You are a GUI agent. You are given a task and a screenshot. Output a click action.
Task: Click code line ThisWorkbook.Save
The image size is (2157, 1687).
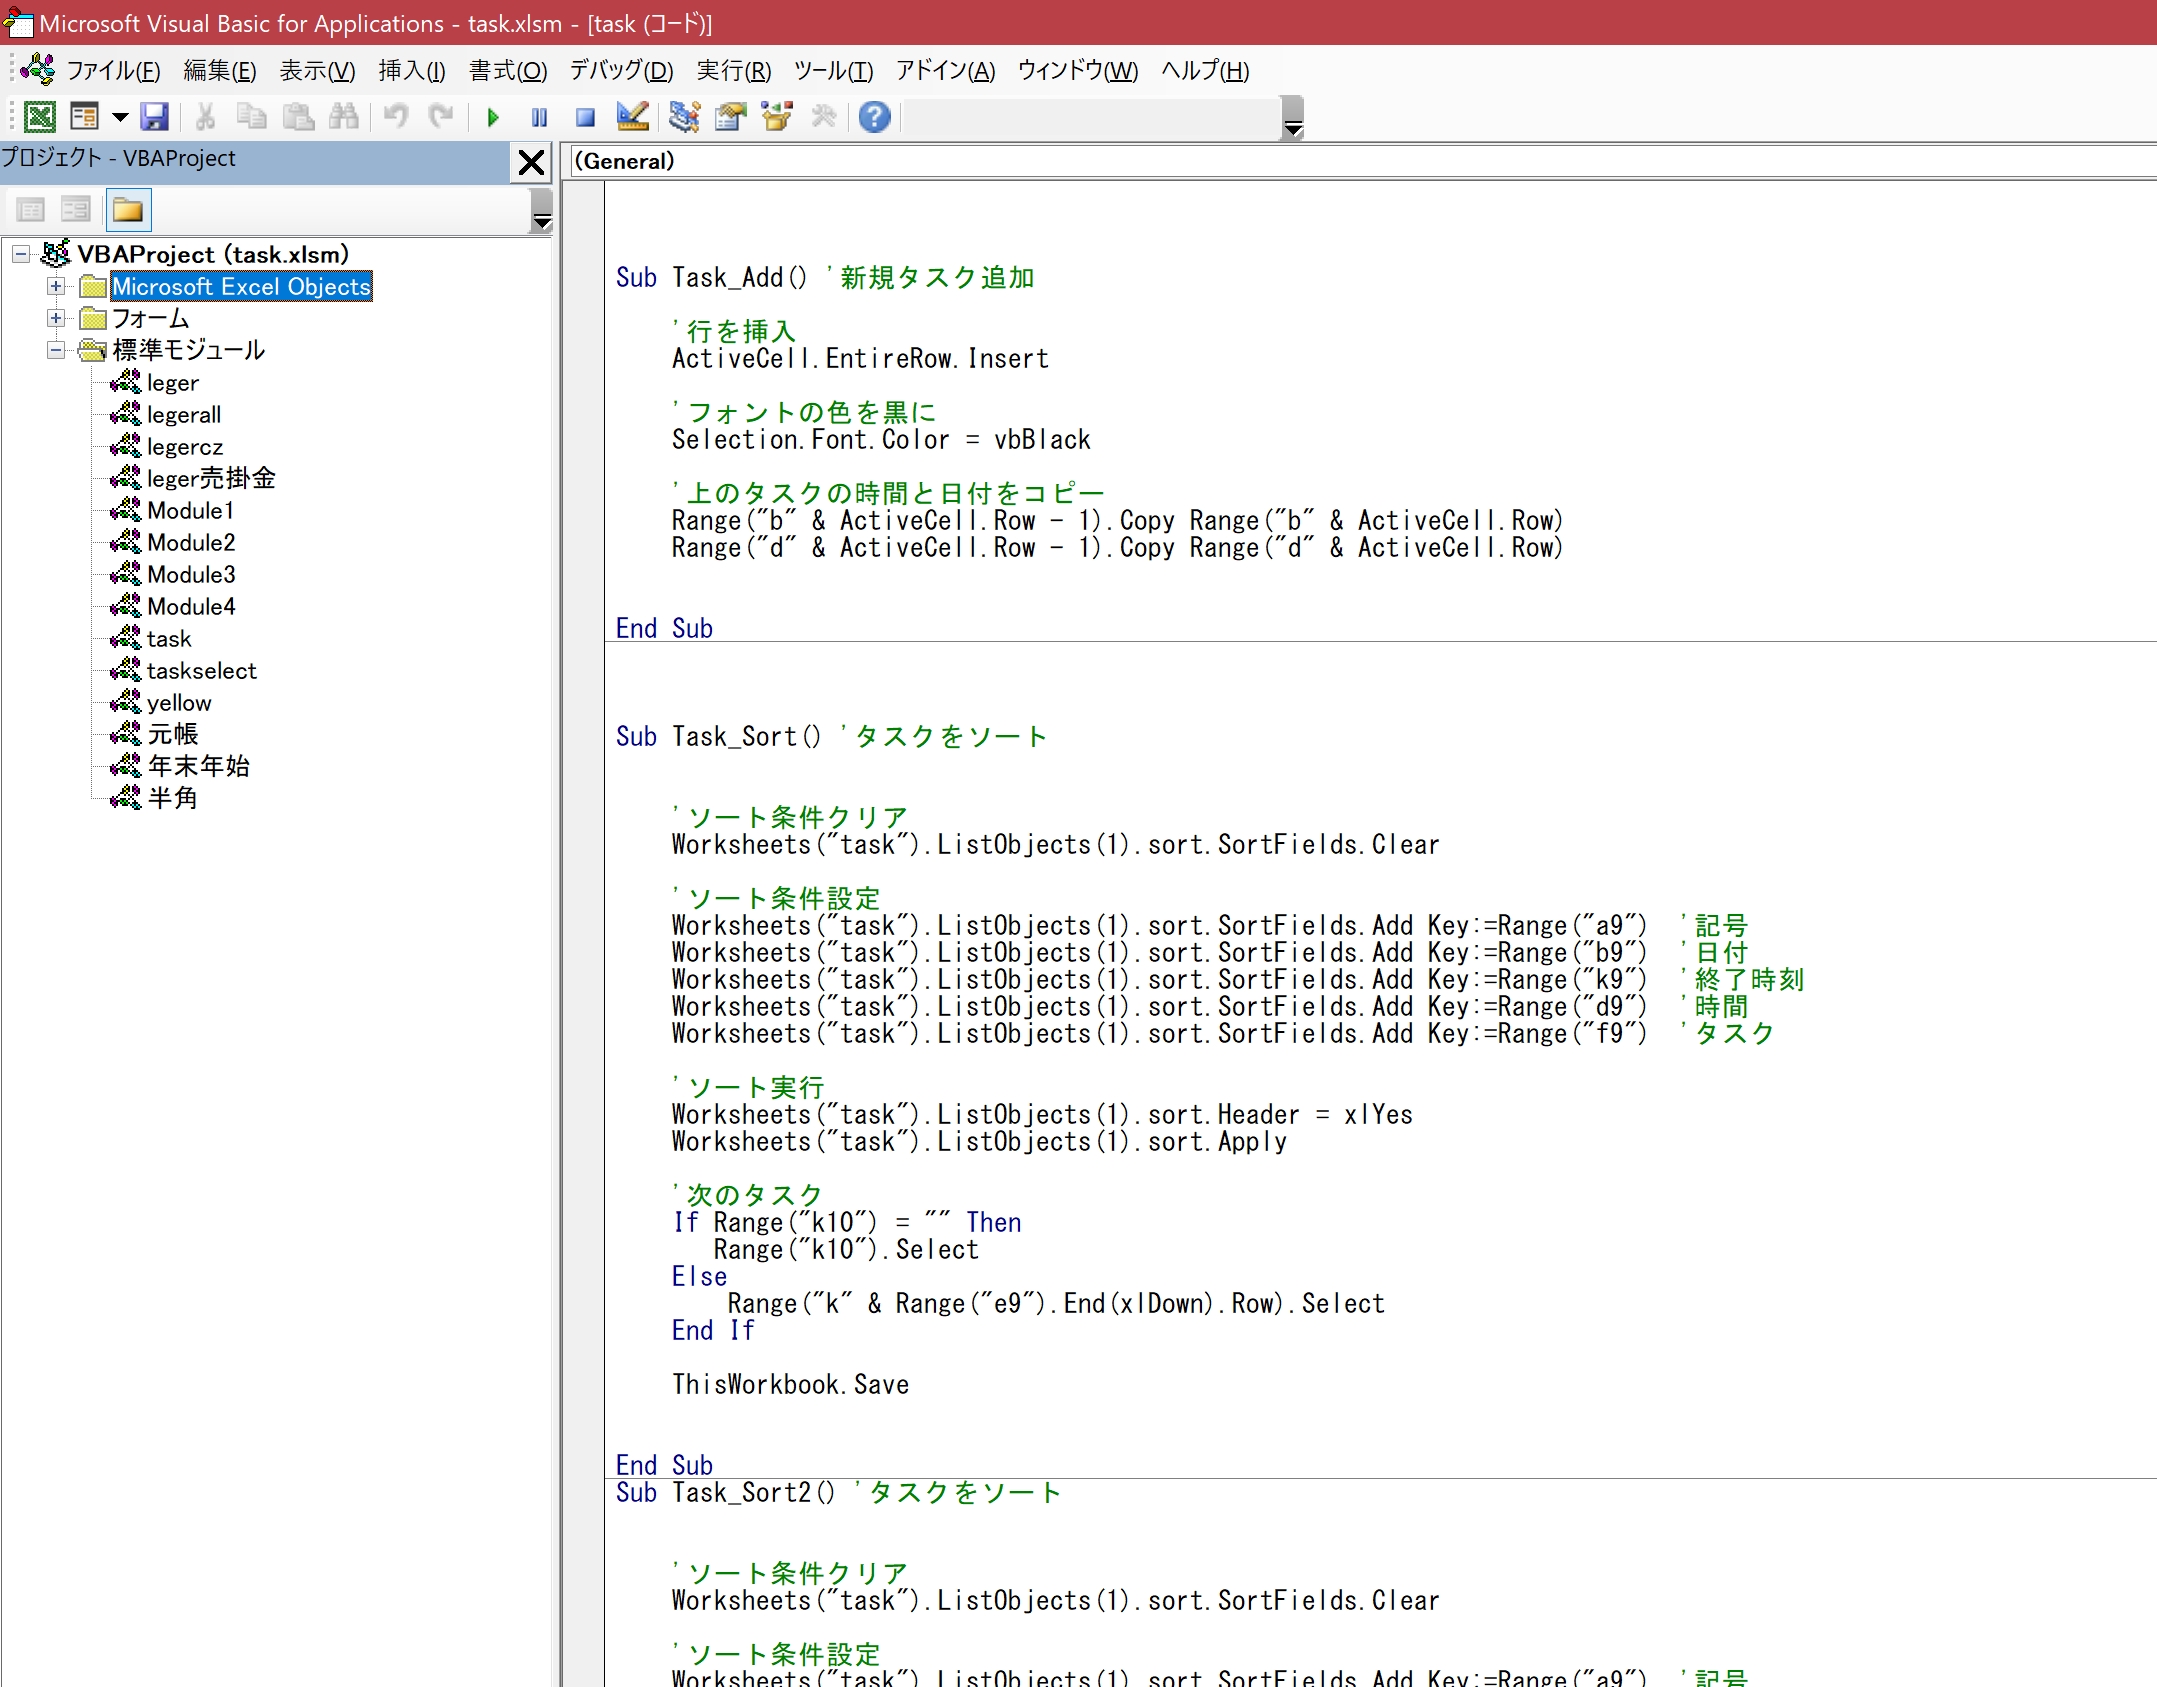coord(790,1384)
